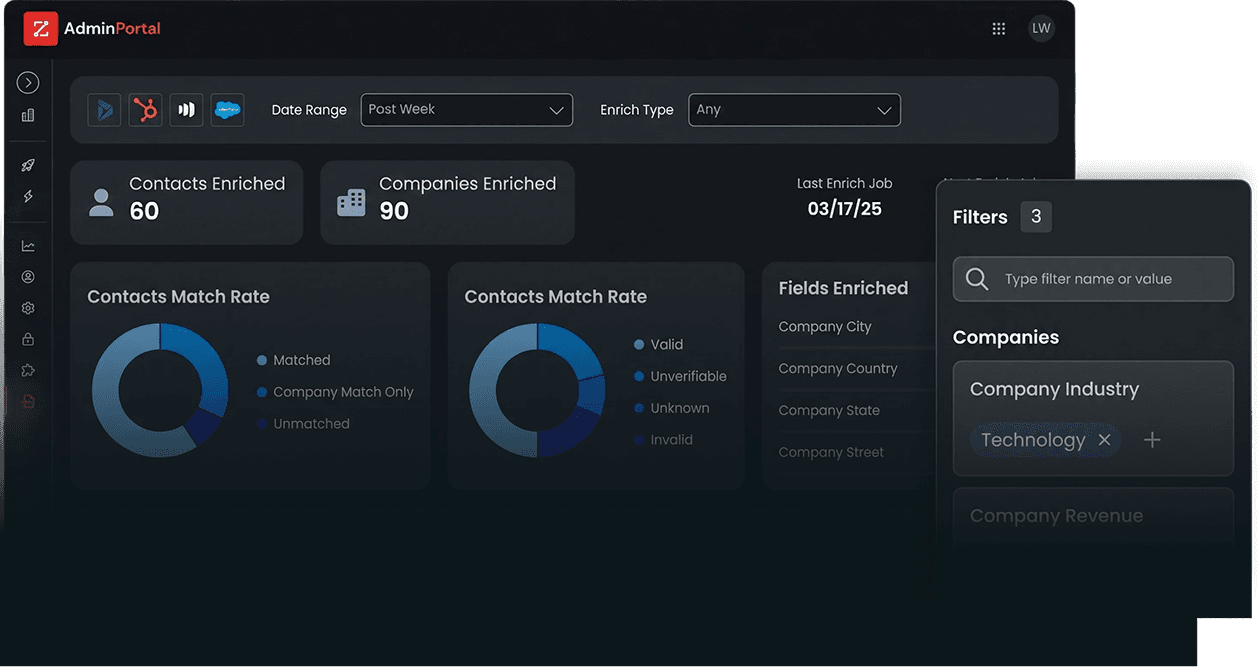This screenshot has width=1260, height=667.
Task: Expand the sidebar with the arrow button
Action: tap(28, 83)
